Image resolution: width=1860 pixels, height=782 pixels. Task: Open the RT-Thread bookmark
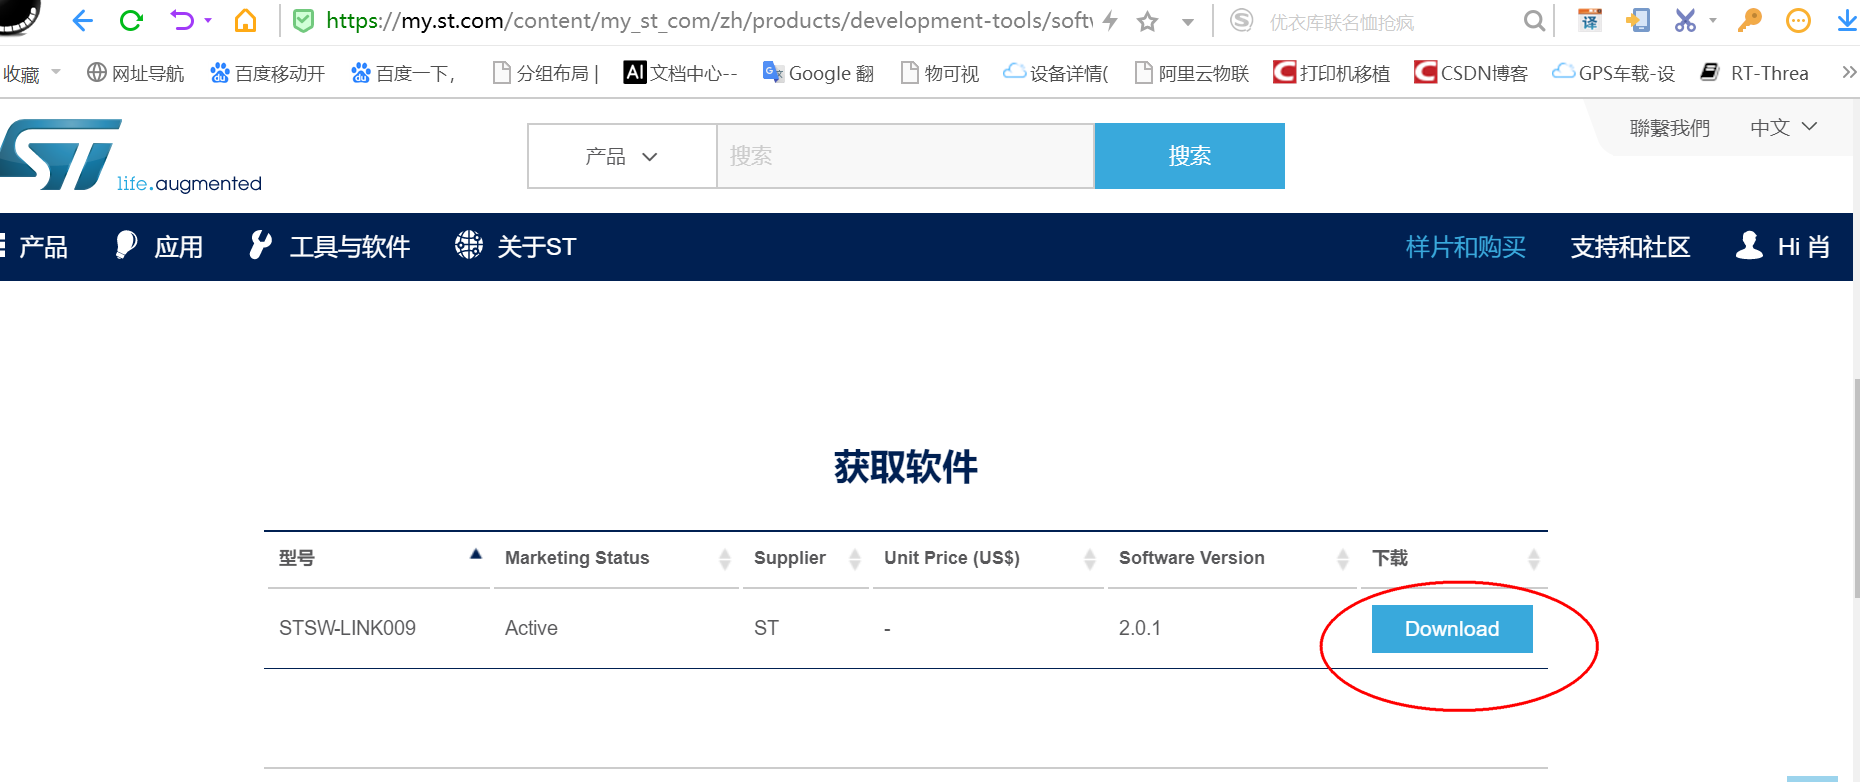(x=1755, y=73)
